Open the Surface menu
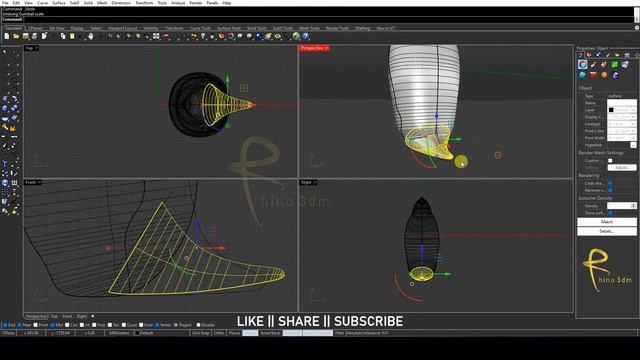This screenshot has width=640, height=360. pos(59,3)
